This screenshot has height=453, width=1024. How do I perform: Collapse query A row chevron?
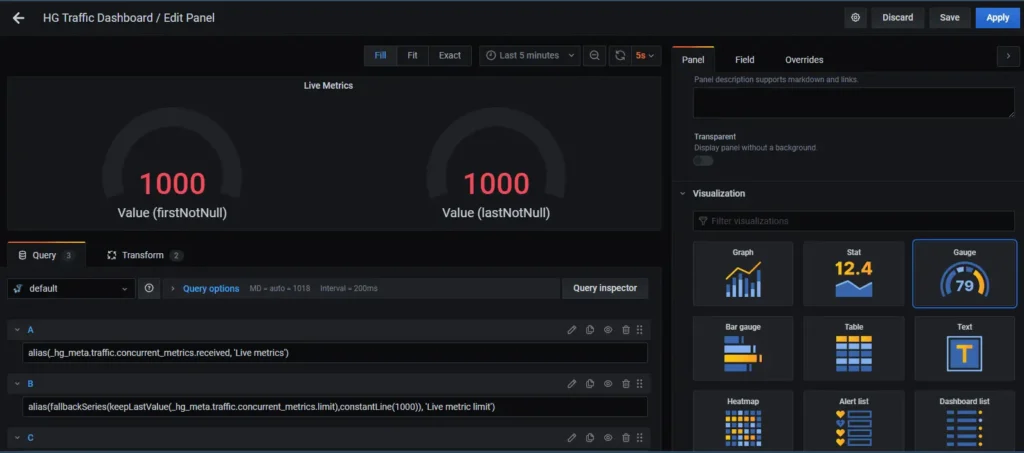pos(18,330)
